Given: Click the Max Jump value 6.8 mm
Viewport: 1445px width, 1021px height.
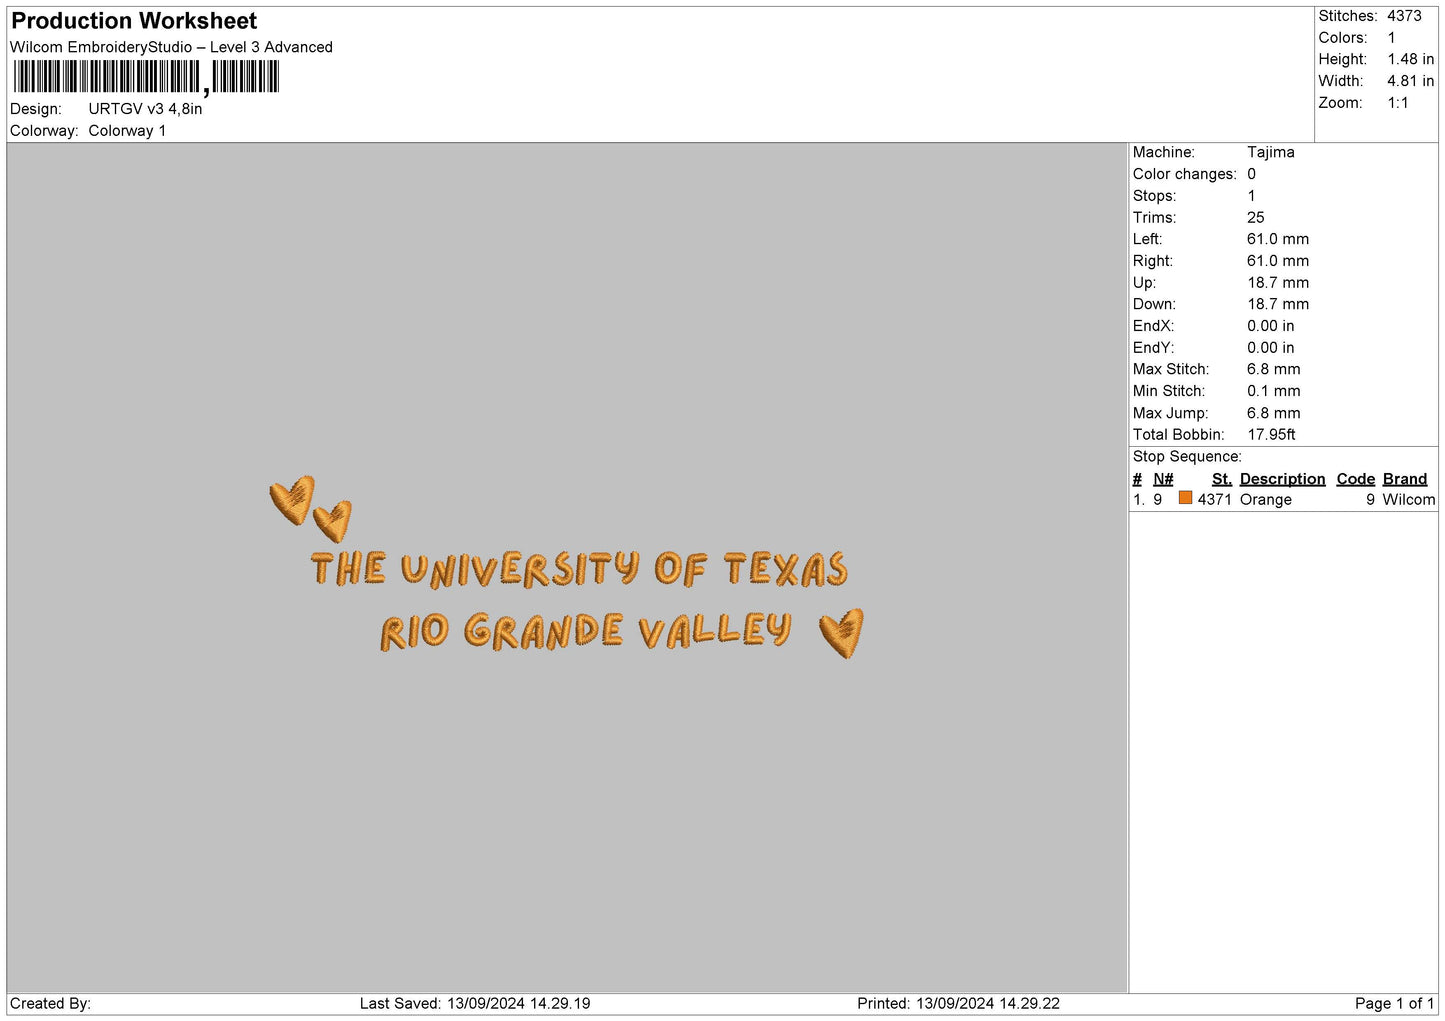Looking at the screenshot, I should click(1273, 413).
